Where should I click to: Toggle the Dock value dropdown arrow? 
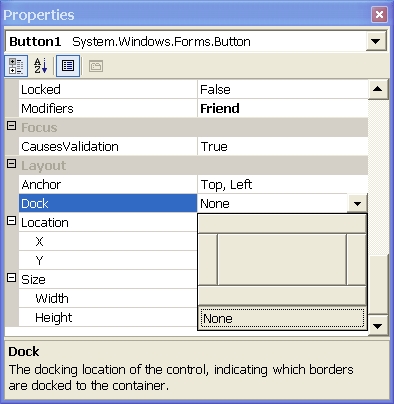pos(357,203)
